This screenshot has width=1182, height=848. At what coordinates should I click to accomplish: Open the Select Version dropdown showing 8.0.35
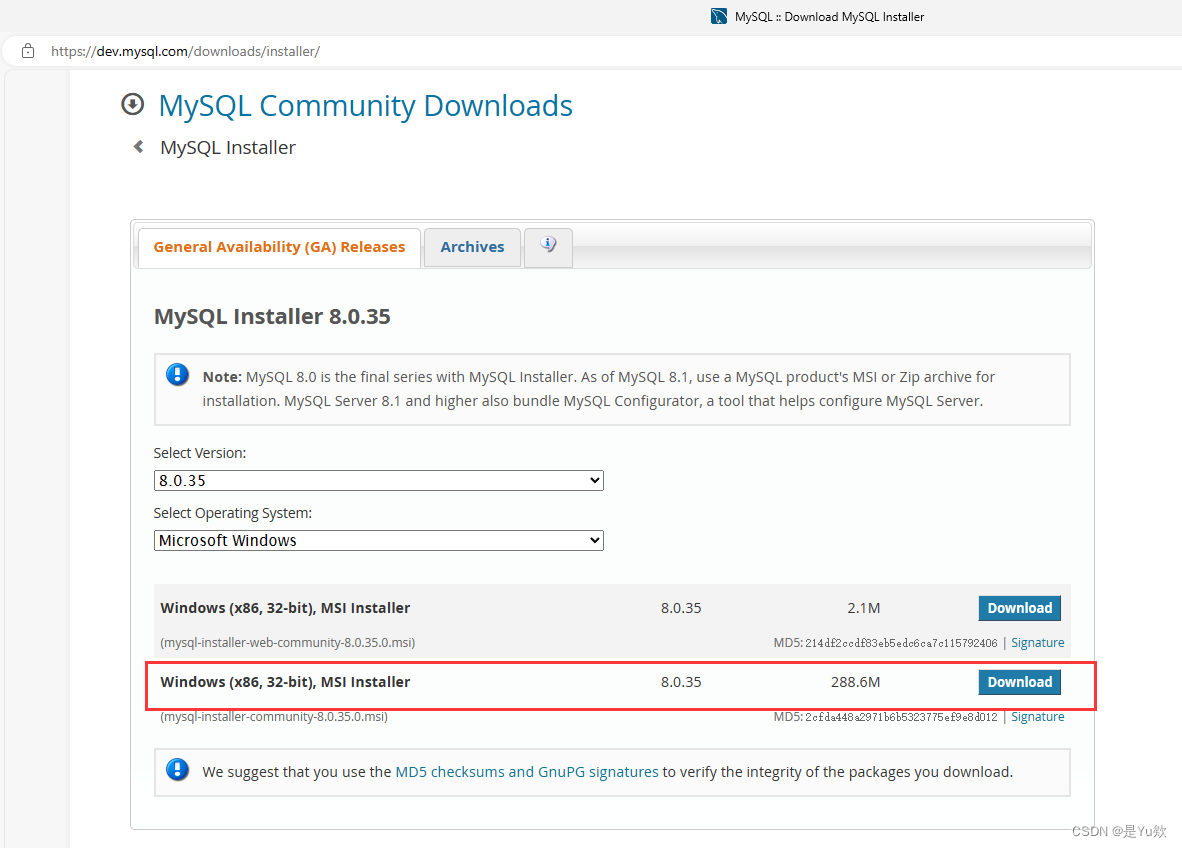click(378, 480)
